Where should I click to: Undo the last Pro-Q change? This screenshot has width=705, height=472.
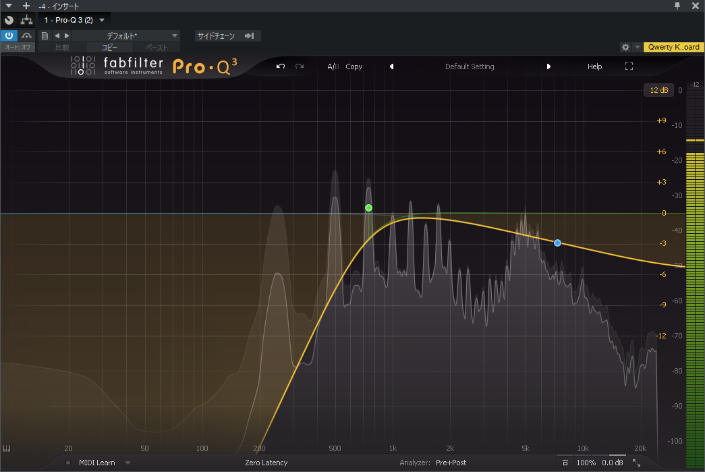pyautogui.click(x=281, y=67)
